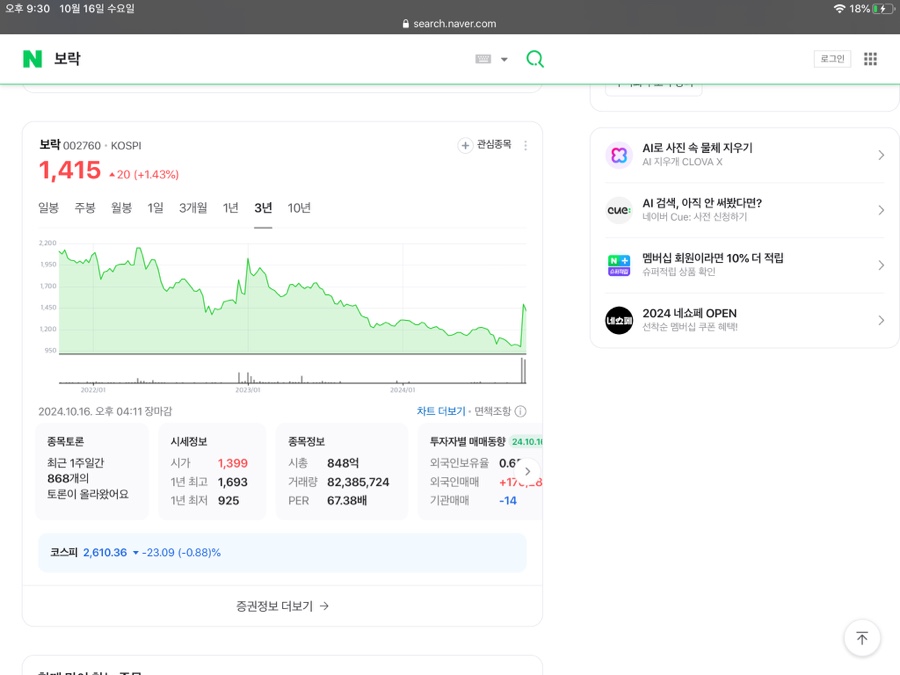The height and width of the screenshot is (675, 900).
Task: Select the 일봉 chart tab
Action: (48, 208)
